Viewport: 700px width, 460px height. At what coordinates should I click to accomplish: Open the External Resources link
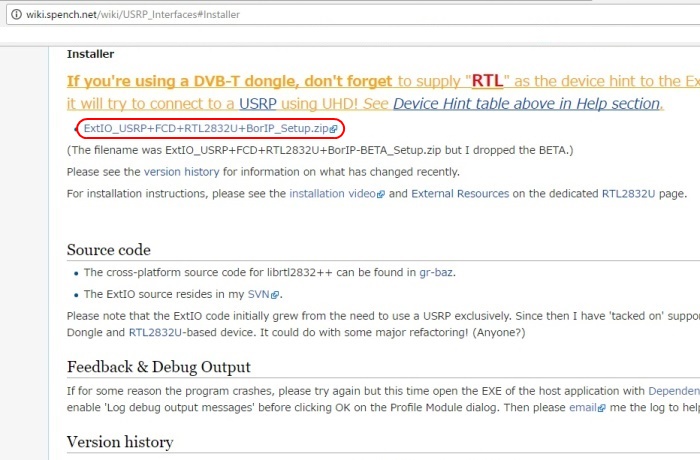coord(460,194)
